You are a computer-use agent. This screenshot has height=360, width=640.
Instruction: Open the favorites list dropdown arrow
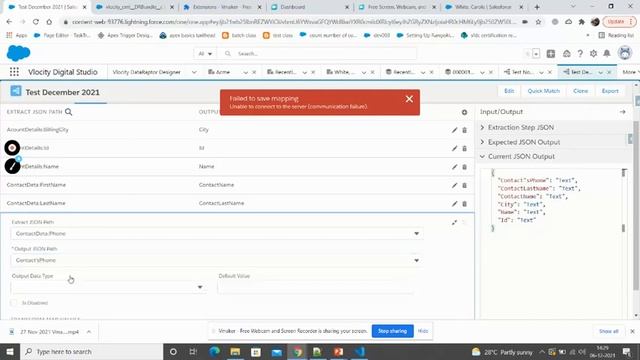pyautogui.click(x=536, y=53)
